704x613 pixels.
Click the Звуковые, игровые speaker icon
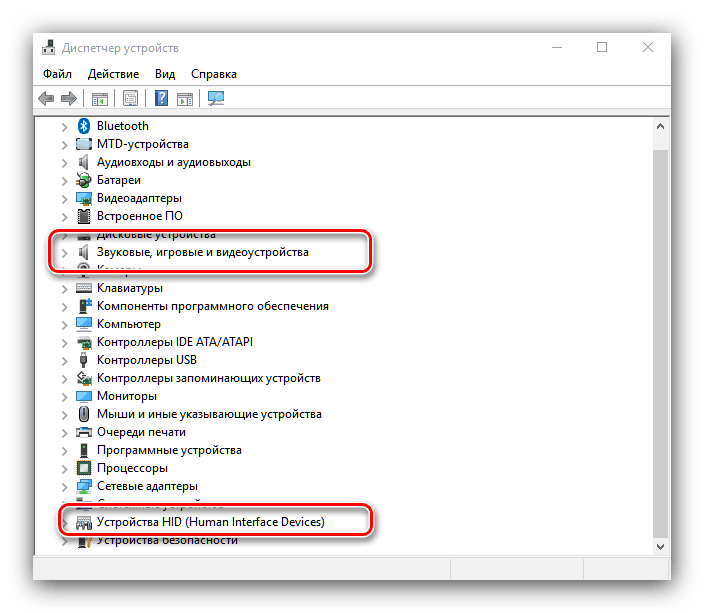click(84, 252)
